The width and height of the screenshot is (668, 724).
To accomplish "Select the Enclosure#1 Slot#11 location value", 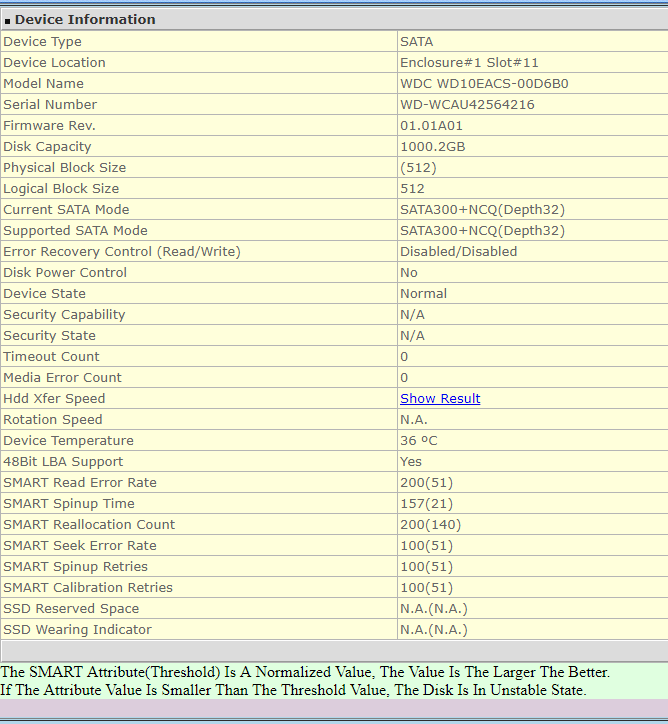I will tap(469, 62).
